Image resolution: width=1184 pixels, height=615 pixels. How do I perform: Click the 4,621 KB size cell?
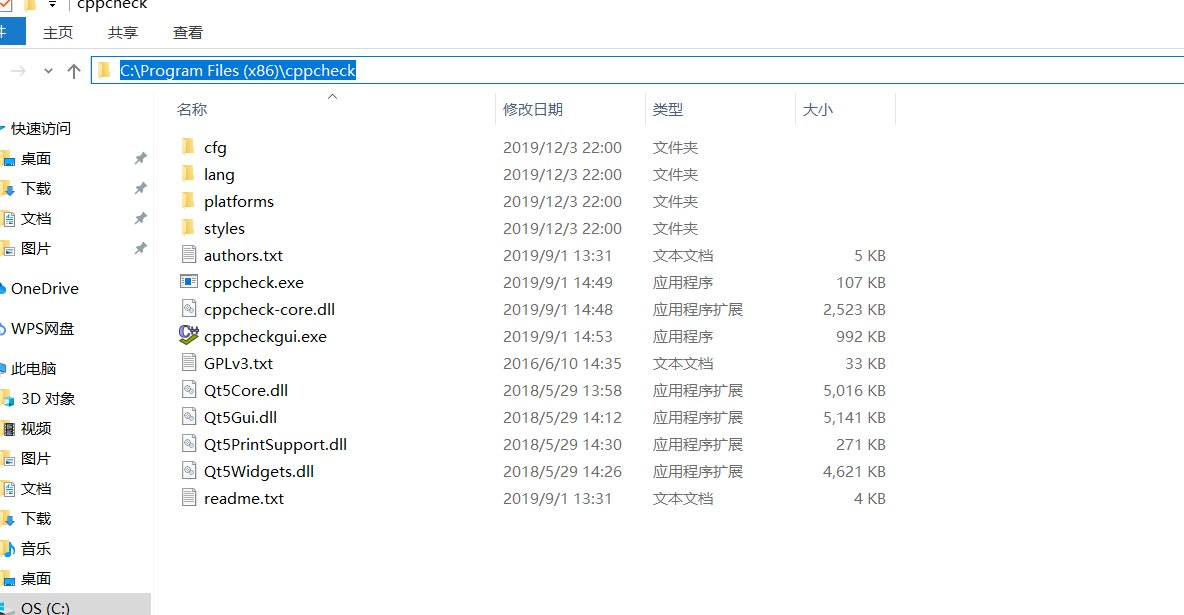[x=854, y=471]
